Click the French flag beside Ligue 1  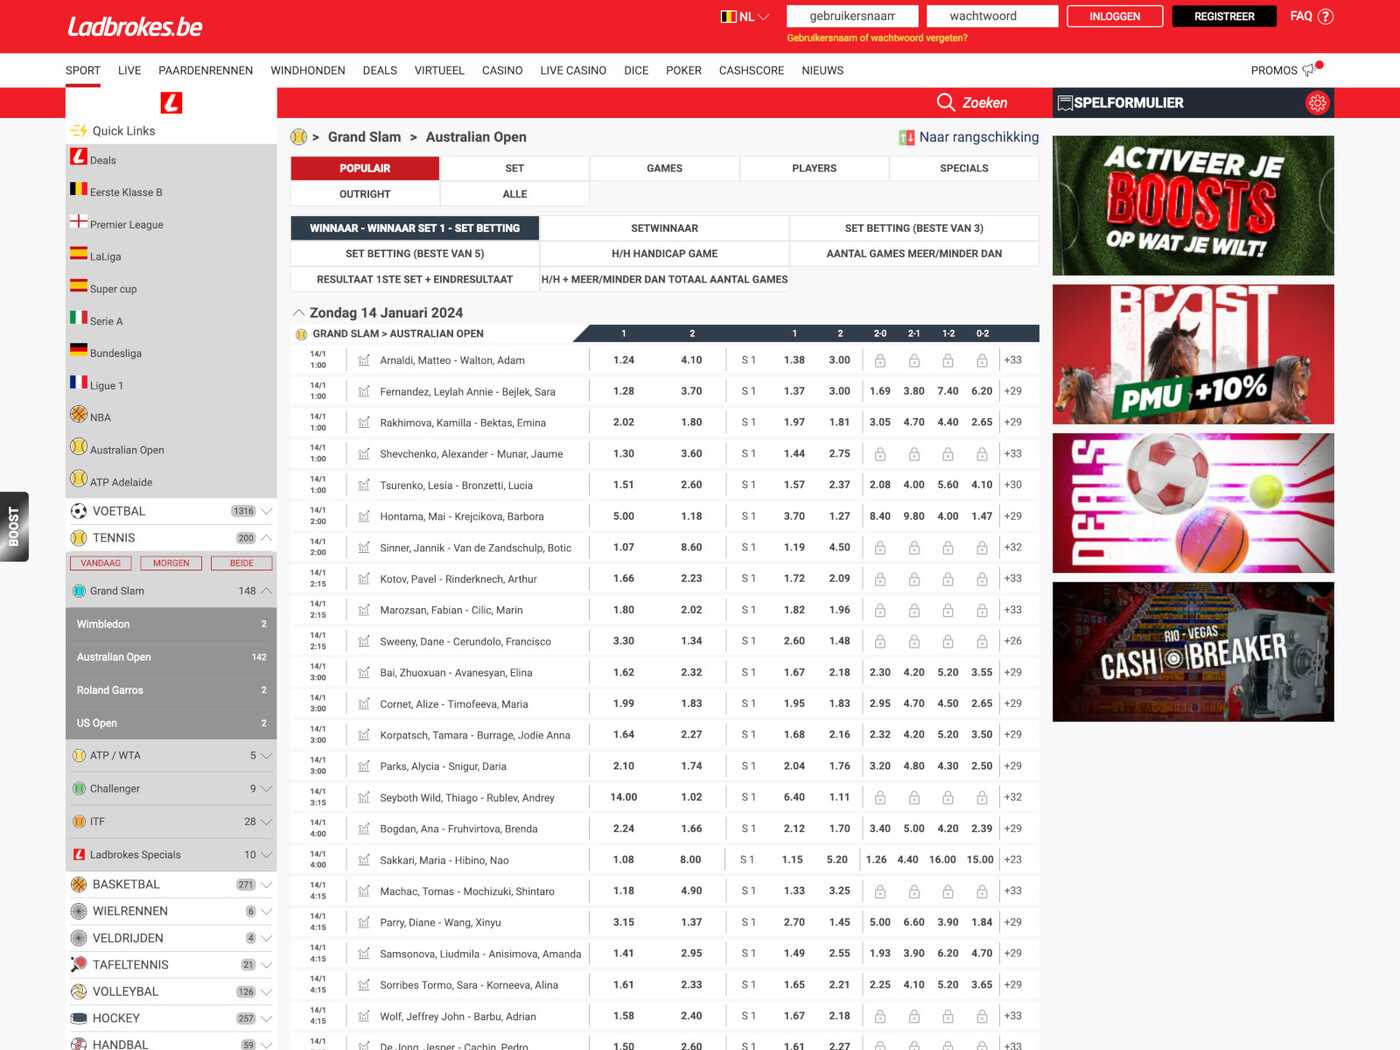[x=78, y=381]
